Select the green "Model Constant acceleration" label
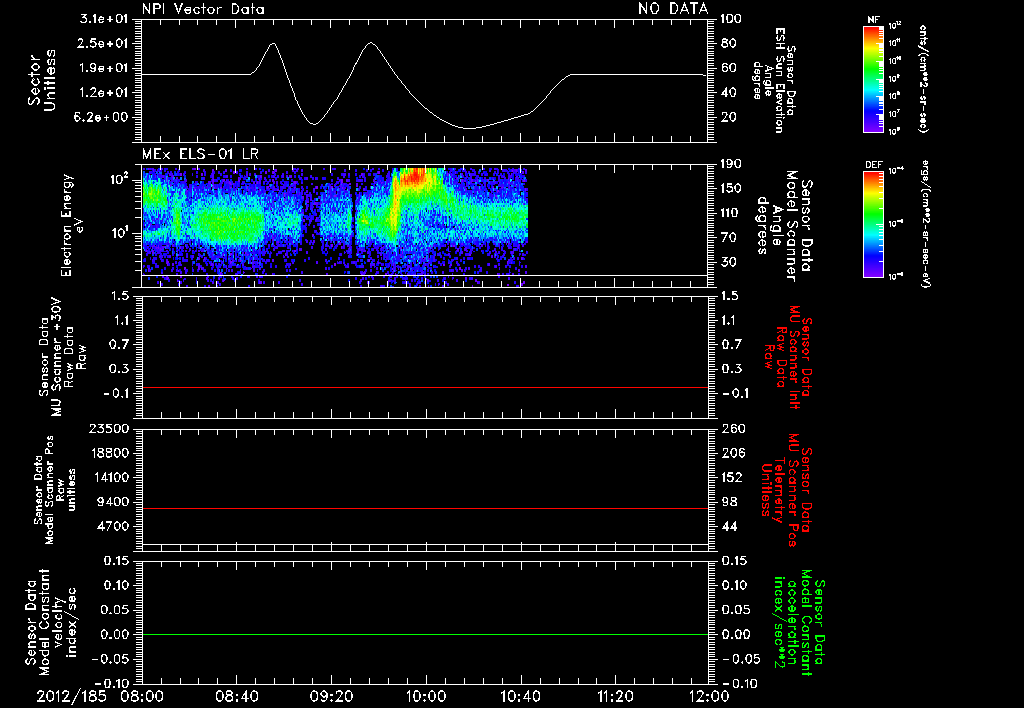This screenshot has height=708, width=1024. coord(799,622)
